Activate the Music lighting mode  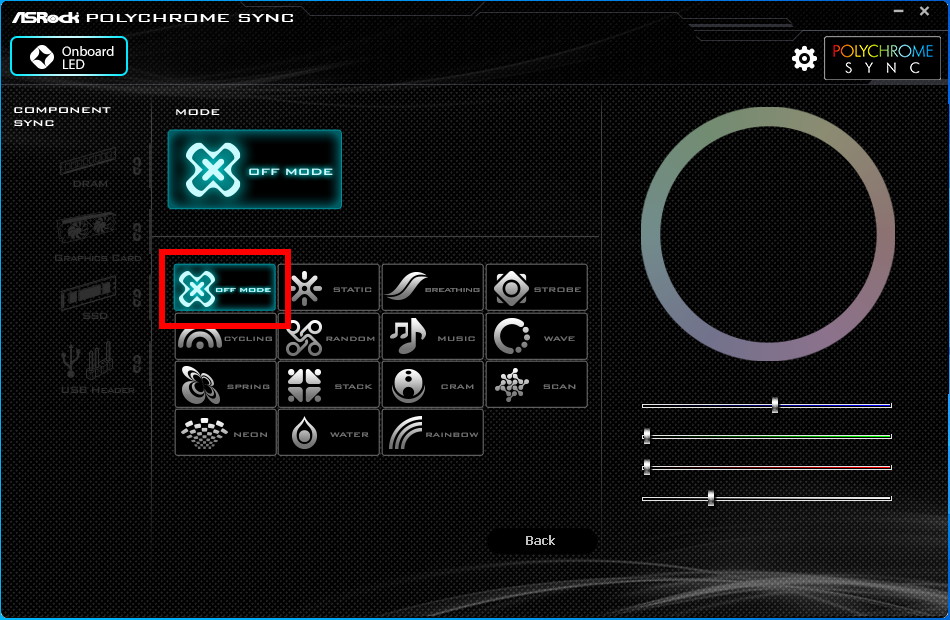pos(433,336)
